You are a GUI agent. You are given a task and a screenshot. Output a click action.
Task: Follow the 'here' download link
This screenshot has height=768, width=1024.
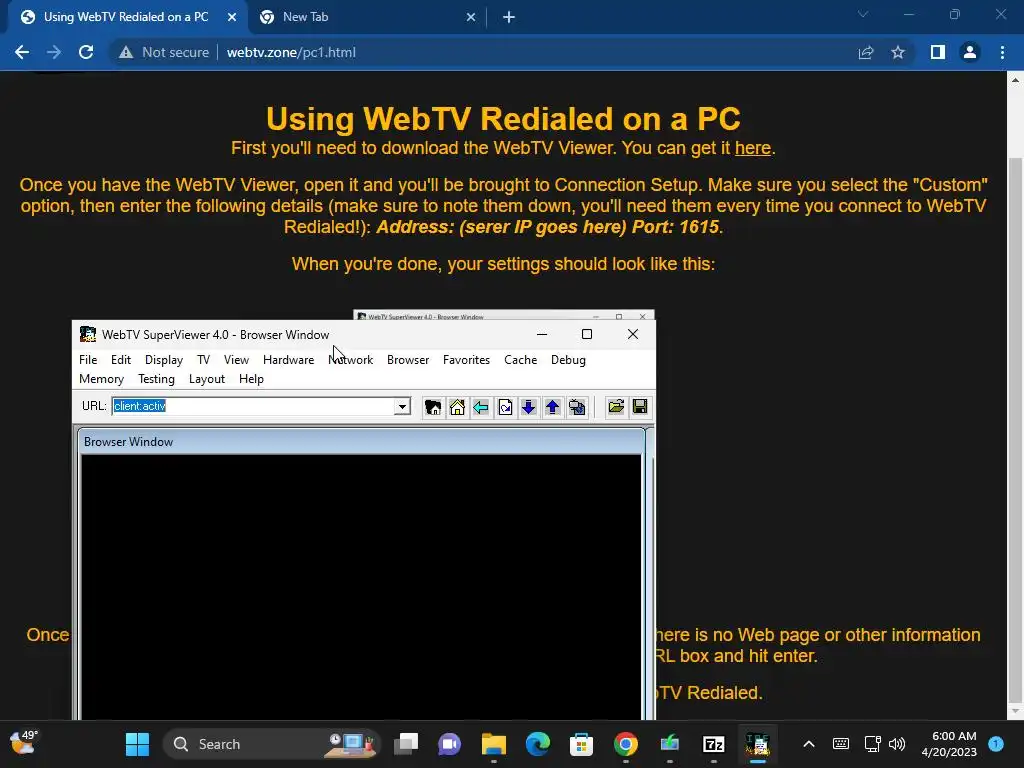753,148
